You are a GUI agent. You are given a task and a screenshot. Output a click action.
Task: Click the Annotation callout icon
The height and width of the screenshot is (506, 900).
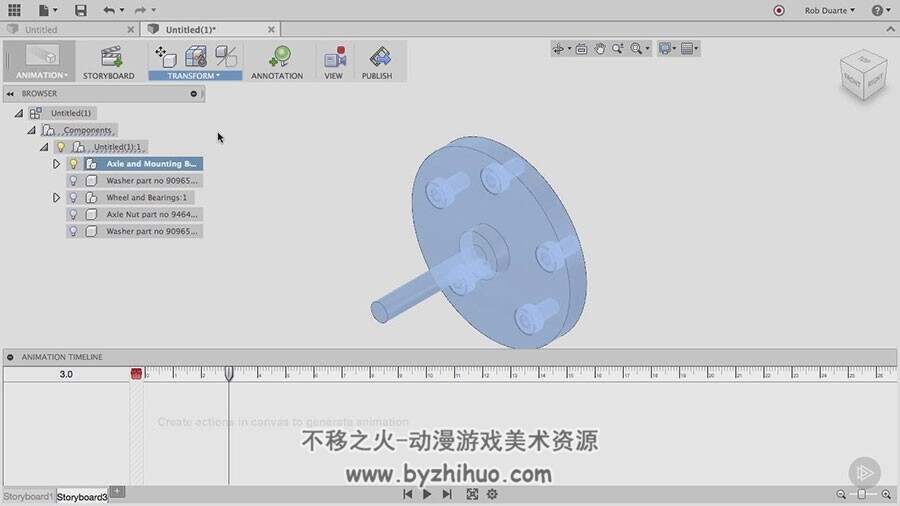click(x=279, y=57)
